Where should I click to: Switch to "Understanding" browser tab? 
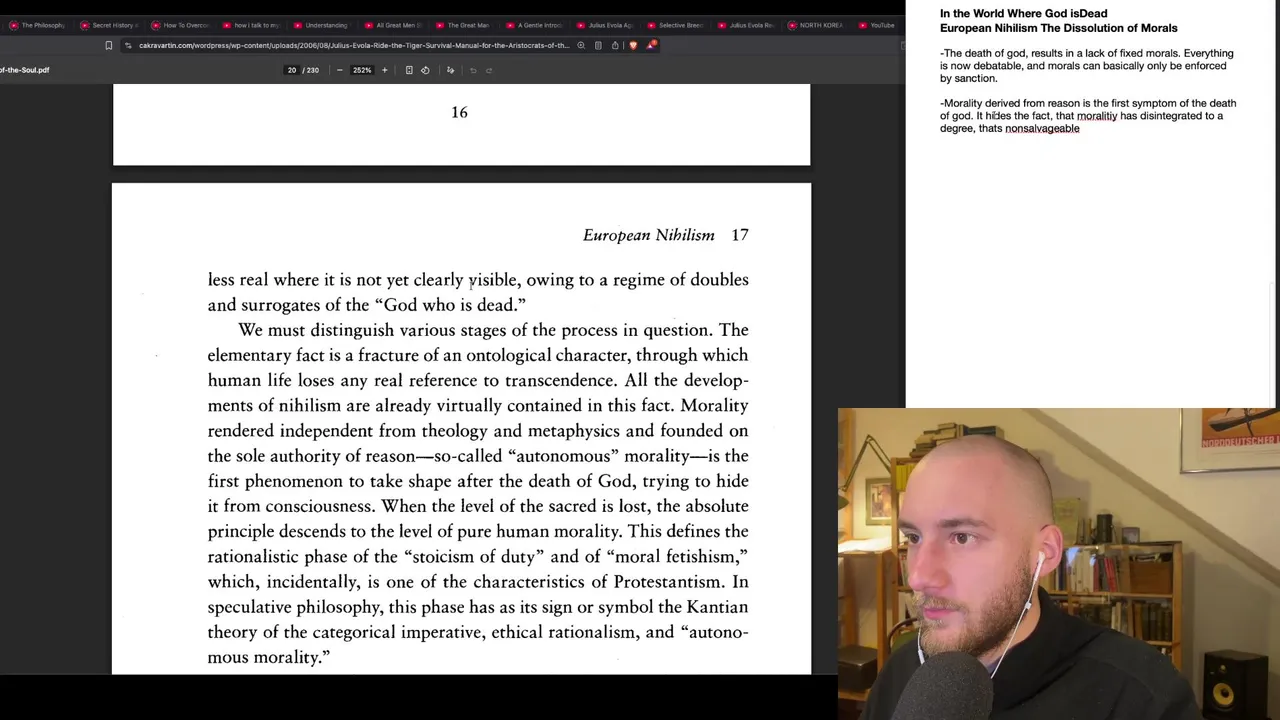[x=321, y=25]
